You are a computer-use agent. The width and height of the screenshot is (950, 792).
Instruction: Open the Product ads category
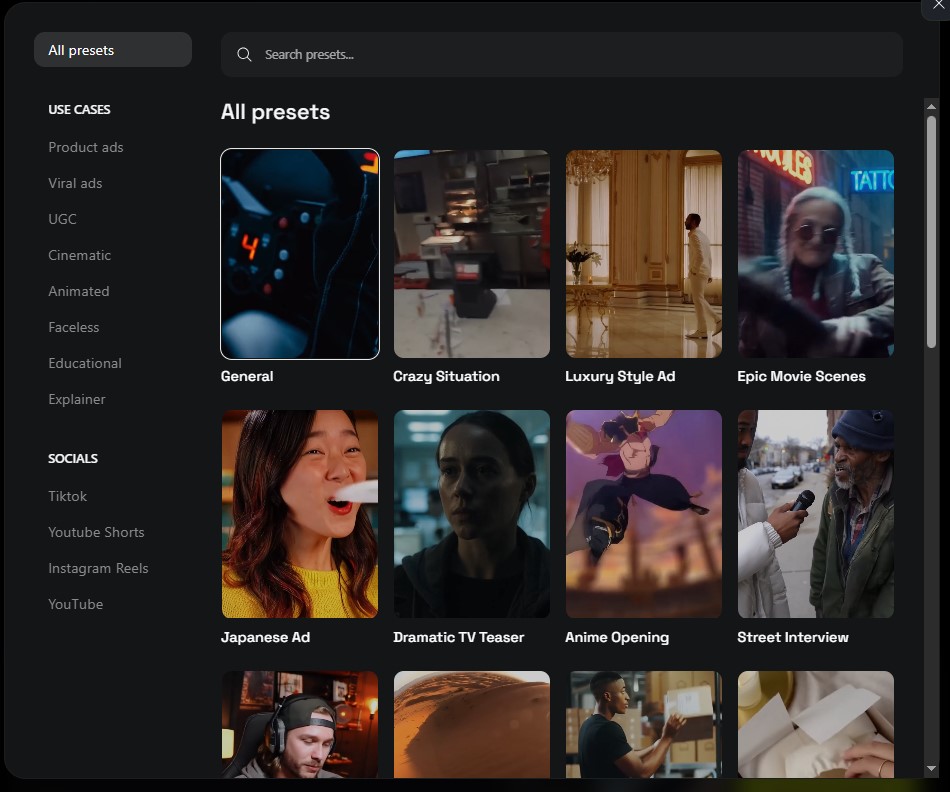pos(86,147)
